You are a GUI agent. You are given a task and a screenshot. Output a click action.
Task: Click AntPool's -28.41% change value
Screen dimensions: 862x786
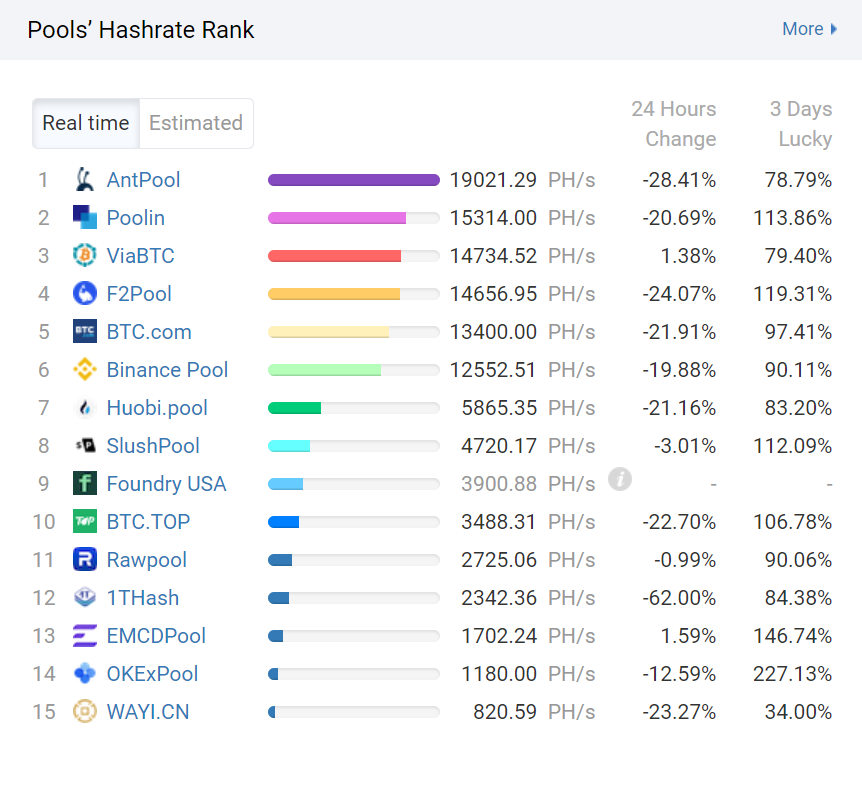[x=679, y=180]
